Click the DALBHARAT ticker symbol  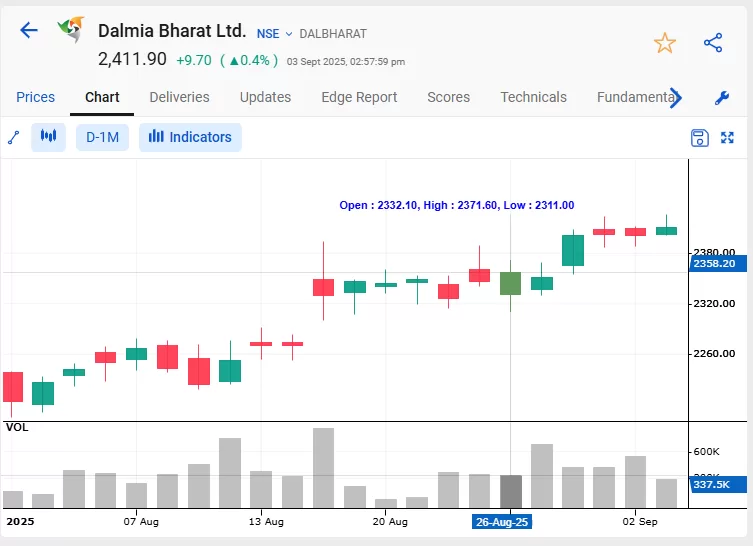coord(333,34)
